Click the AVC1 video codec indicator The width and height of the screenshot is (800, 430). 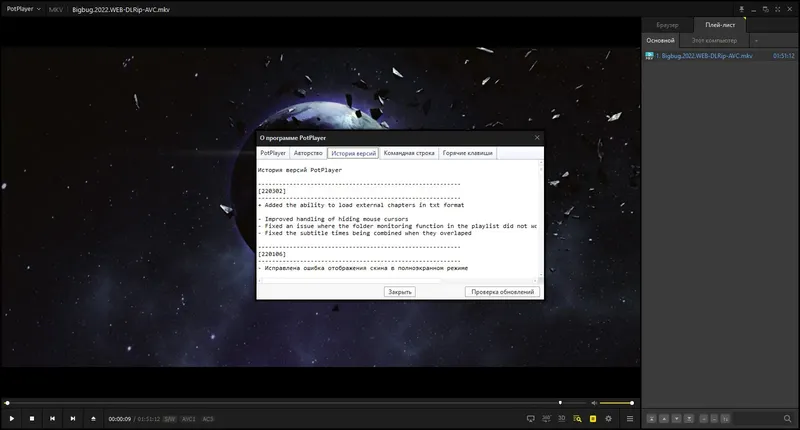coord(189,419)
